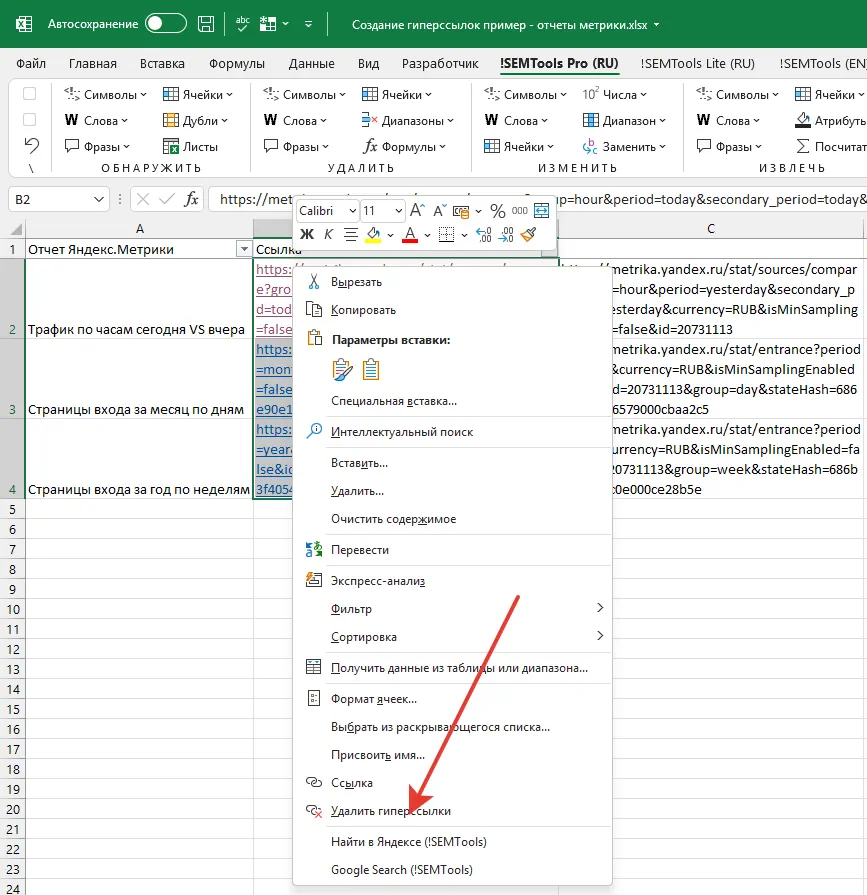Screen dimensions: 867x895
Task: Click the percent format icon
Action: tap(498, 211)
